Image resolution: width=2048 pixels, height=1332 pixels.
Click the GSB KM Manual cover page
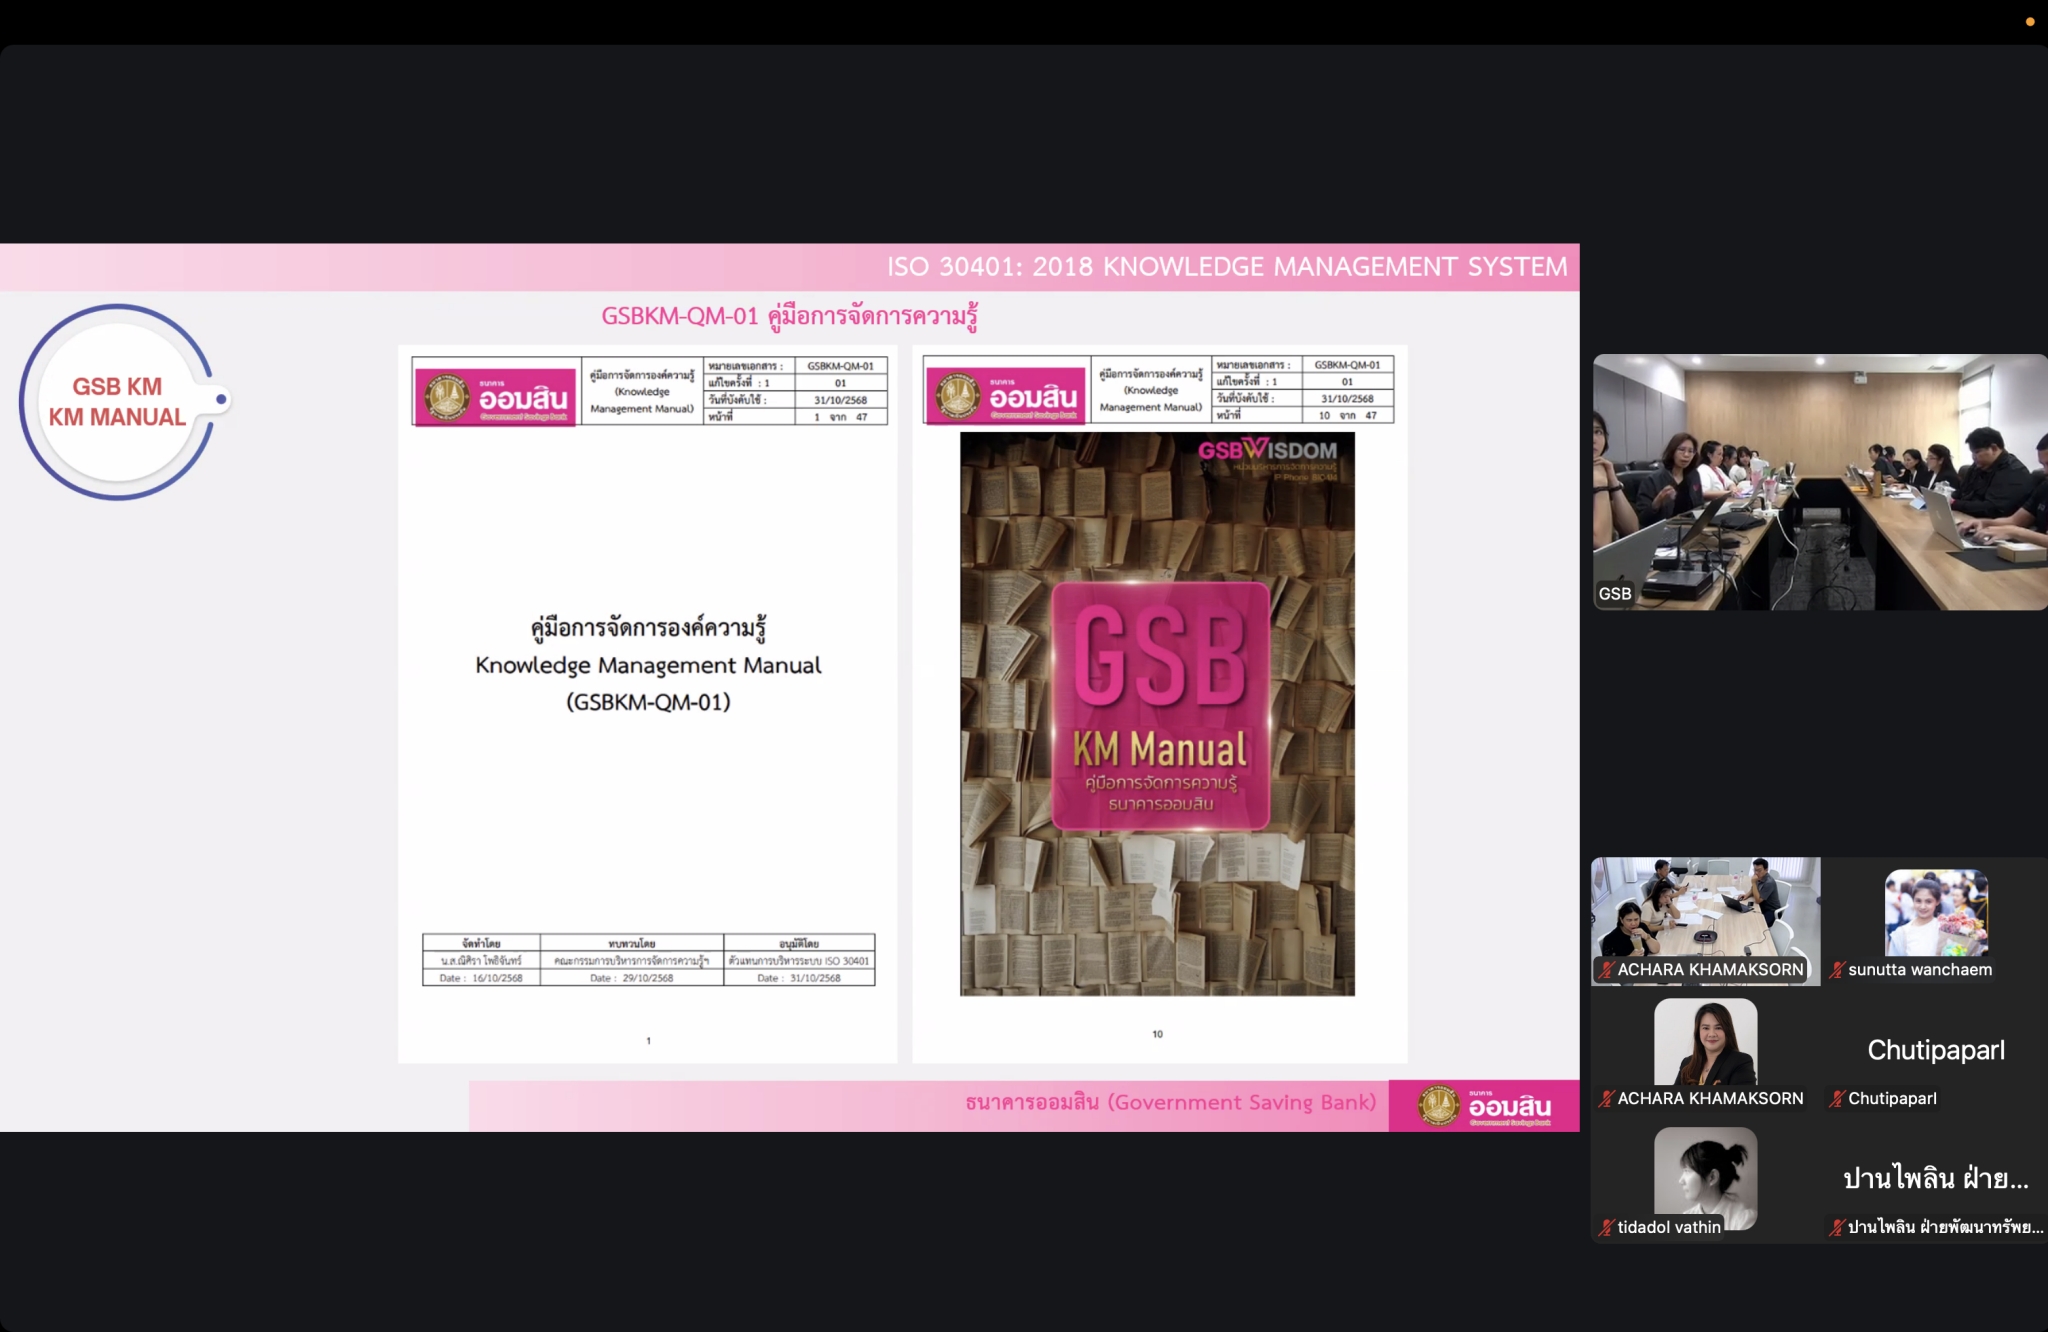click(x=1158, y=713)
